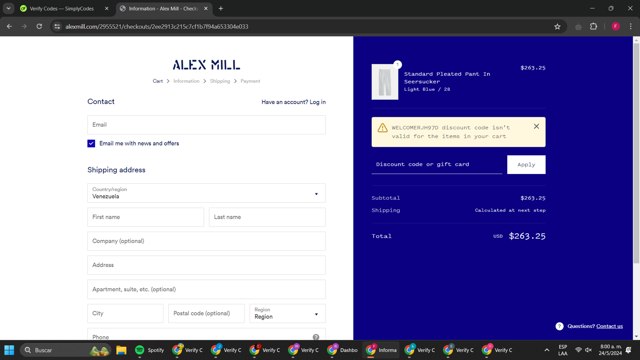
Task: Open the Windows Start menu
Action: [x=9, y=350]
